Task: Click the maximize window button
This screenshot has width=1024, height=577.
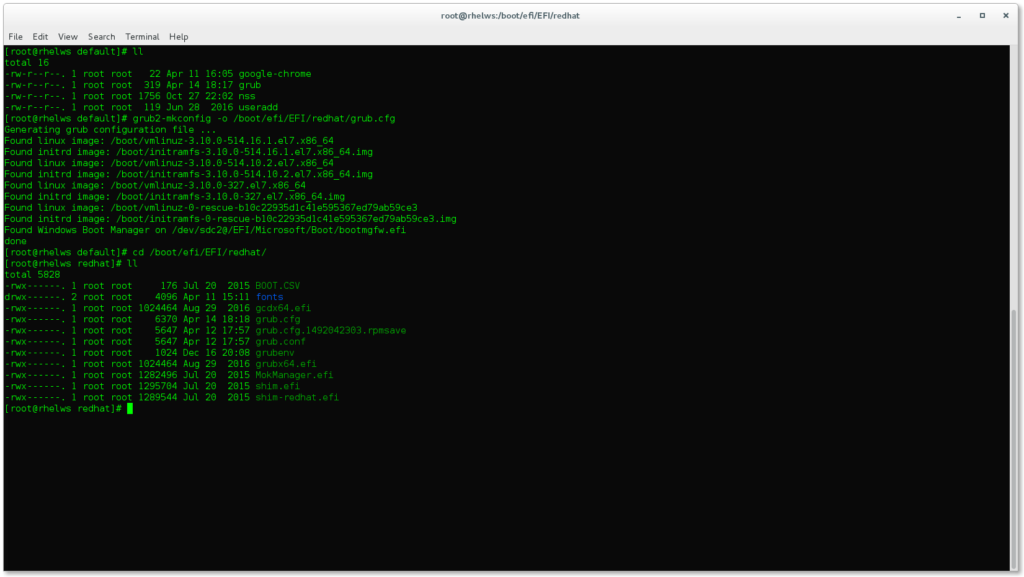Action: click(x=983, y=15)
